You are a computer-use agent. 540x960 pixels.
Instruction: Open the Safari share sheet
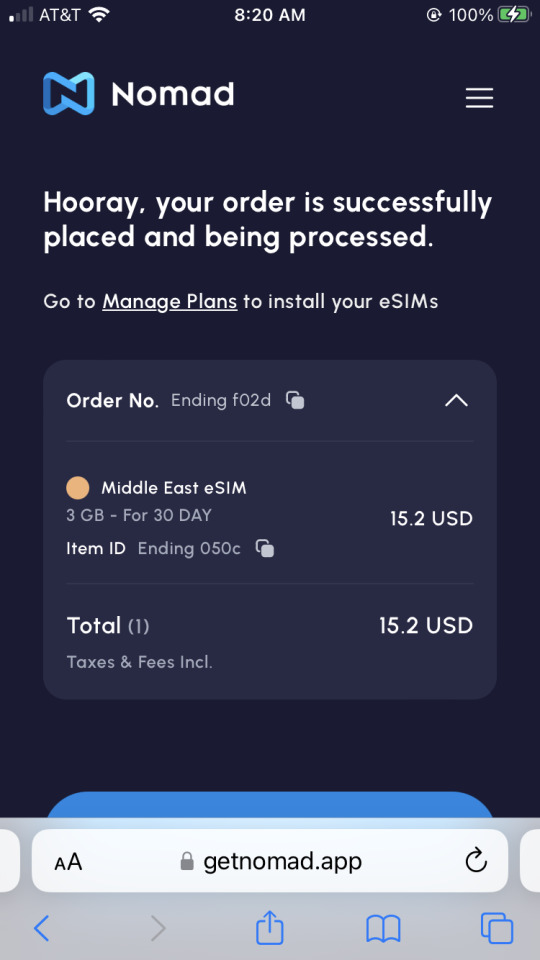tap(269, 926)
